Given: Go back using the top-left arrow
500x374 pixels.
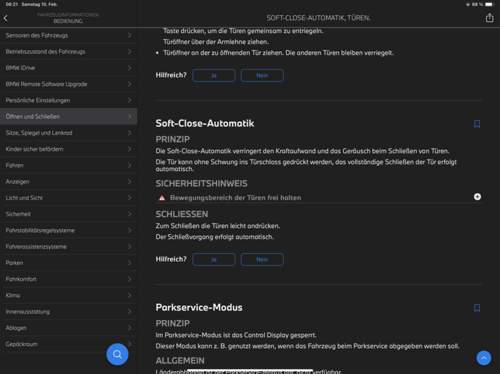Looking at the screenshot, I should tap(5, 18).
